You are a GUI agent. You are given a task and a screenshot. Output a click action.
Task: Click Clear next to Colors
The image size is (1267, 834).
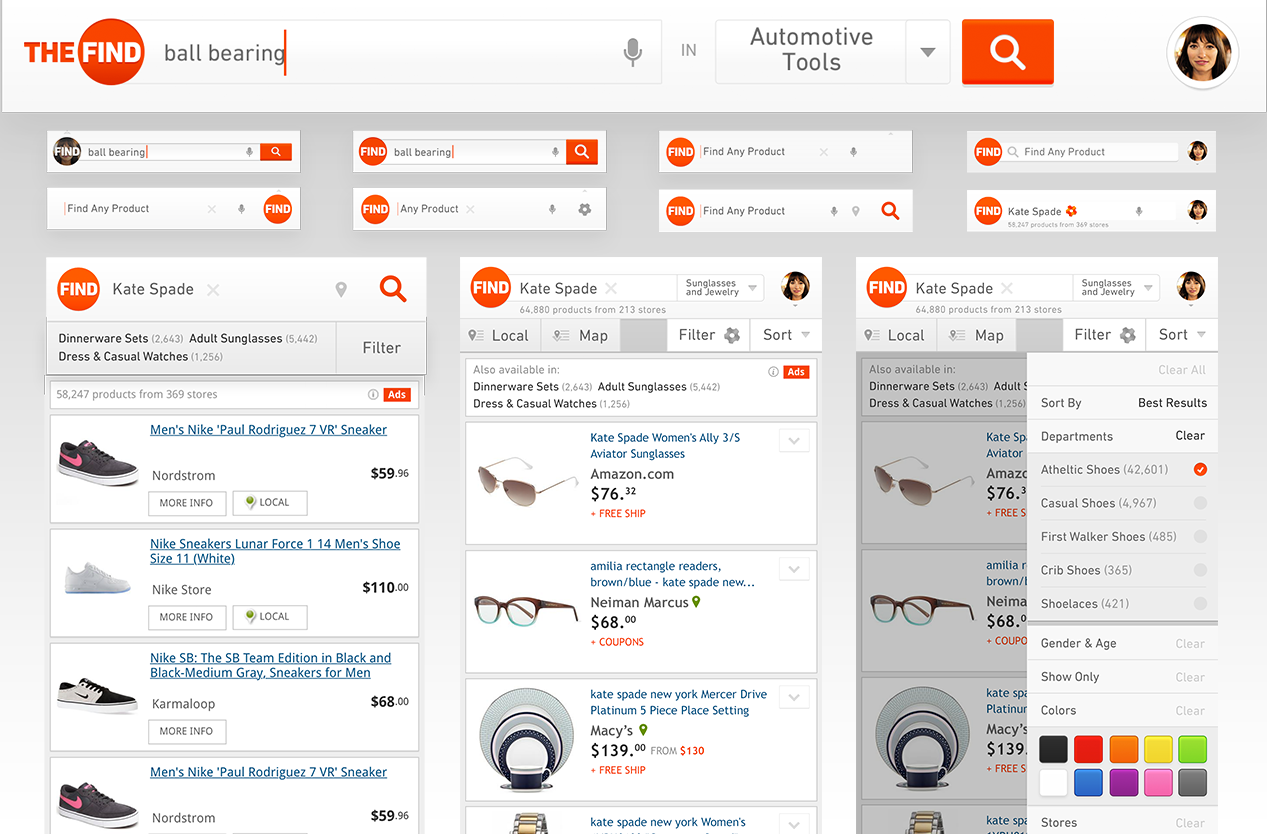pos(1190,711)
